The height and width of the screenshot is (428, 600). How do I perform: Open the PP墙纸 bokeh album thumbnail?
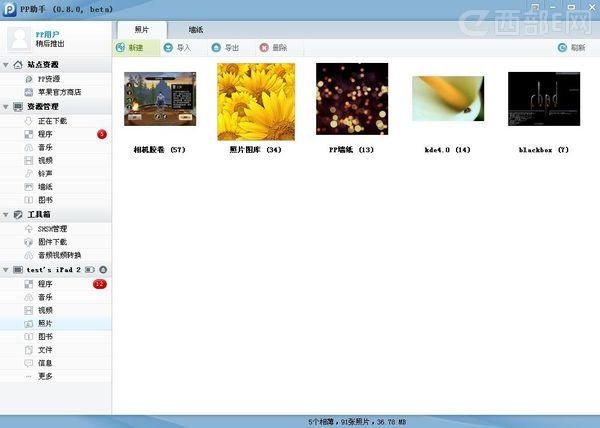coord(352,99)
